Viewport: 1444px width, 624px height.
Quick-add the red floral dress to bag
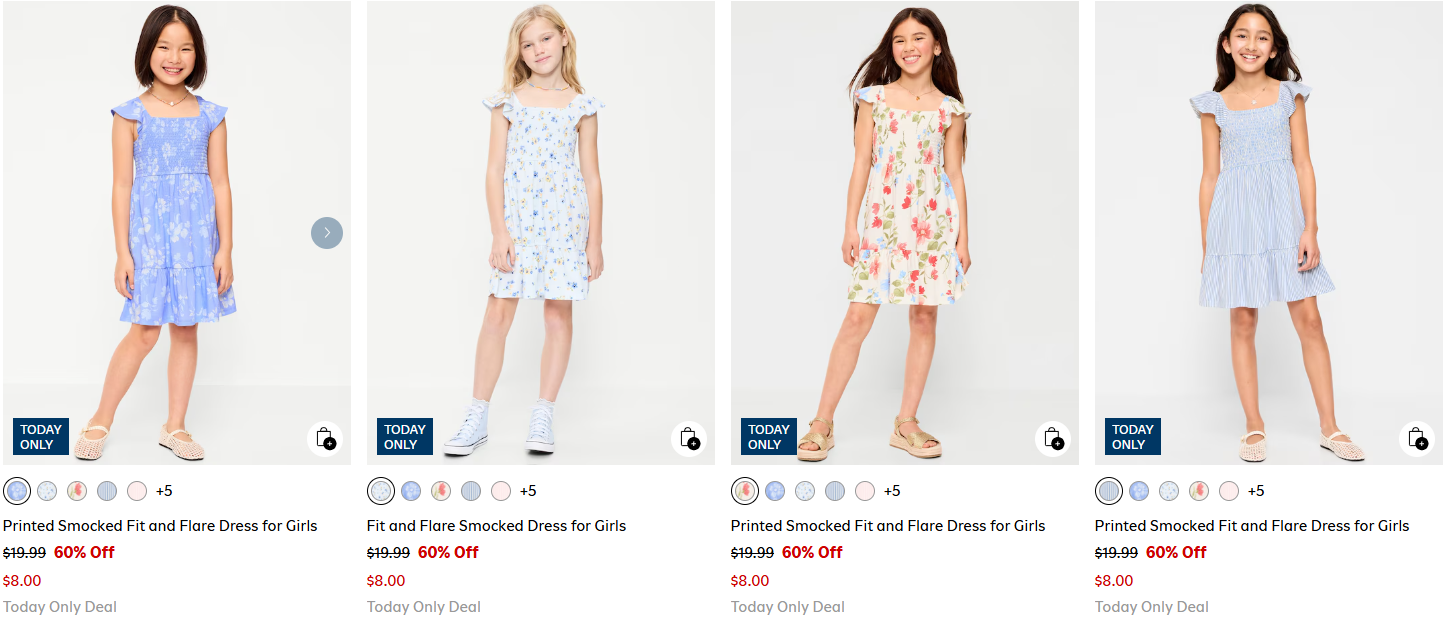[x=1053, y=438]
